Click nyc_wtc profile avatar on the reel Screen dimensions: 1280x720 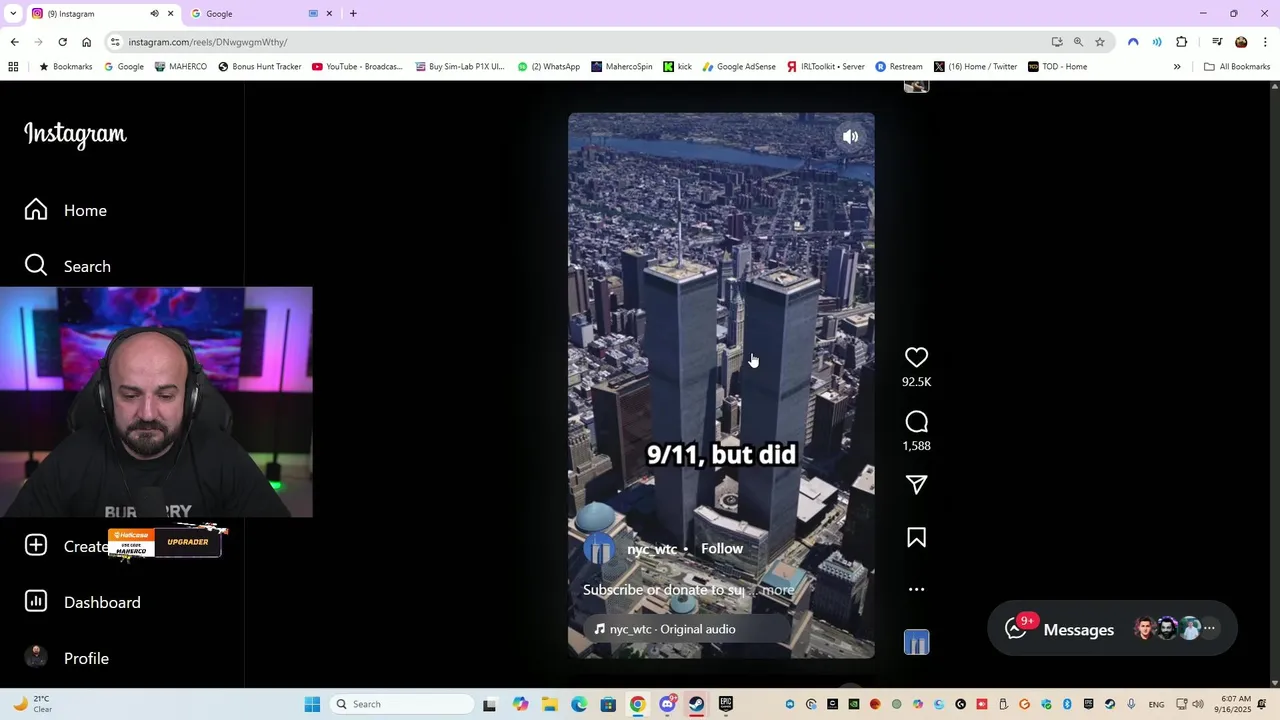coord(599,549)
